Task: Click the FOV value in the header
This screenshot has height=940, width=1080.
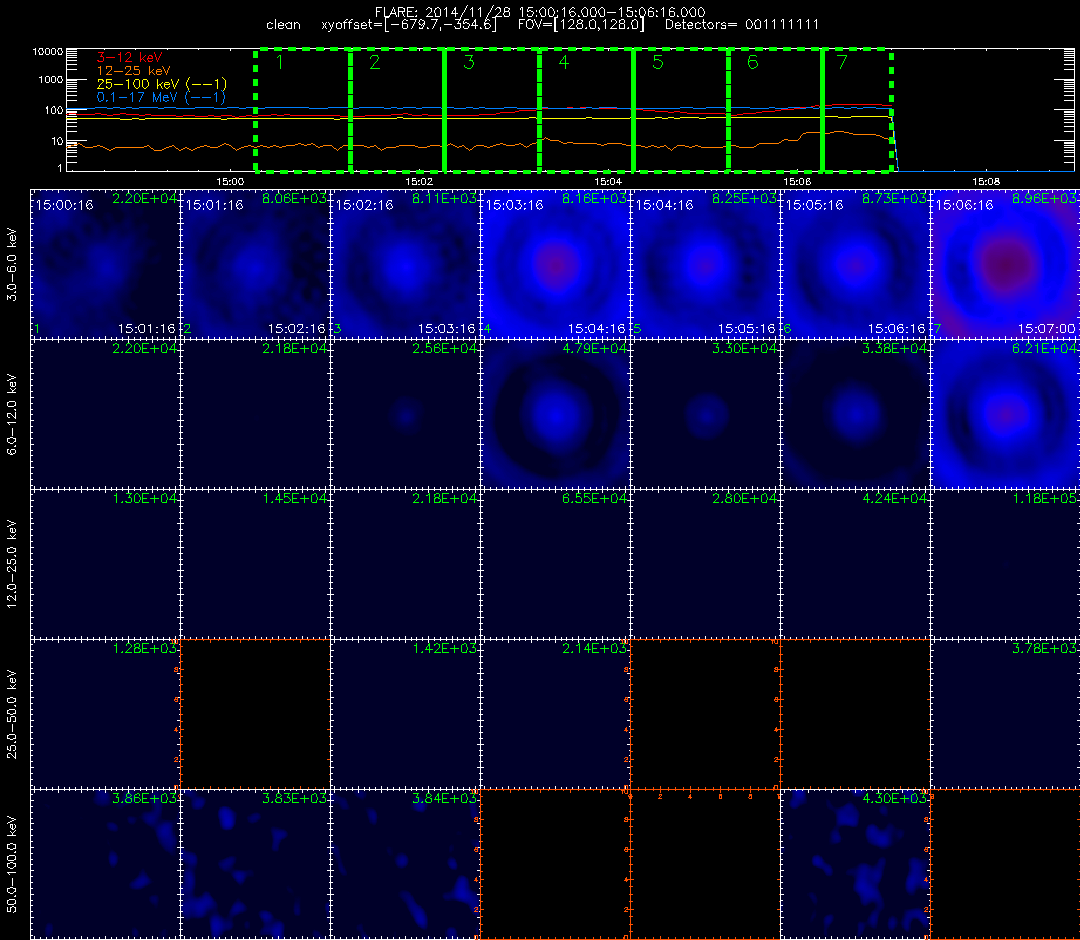Action: (581, 25)
